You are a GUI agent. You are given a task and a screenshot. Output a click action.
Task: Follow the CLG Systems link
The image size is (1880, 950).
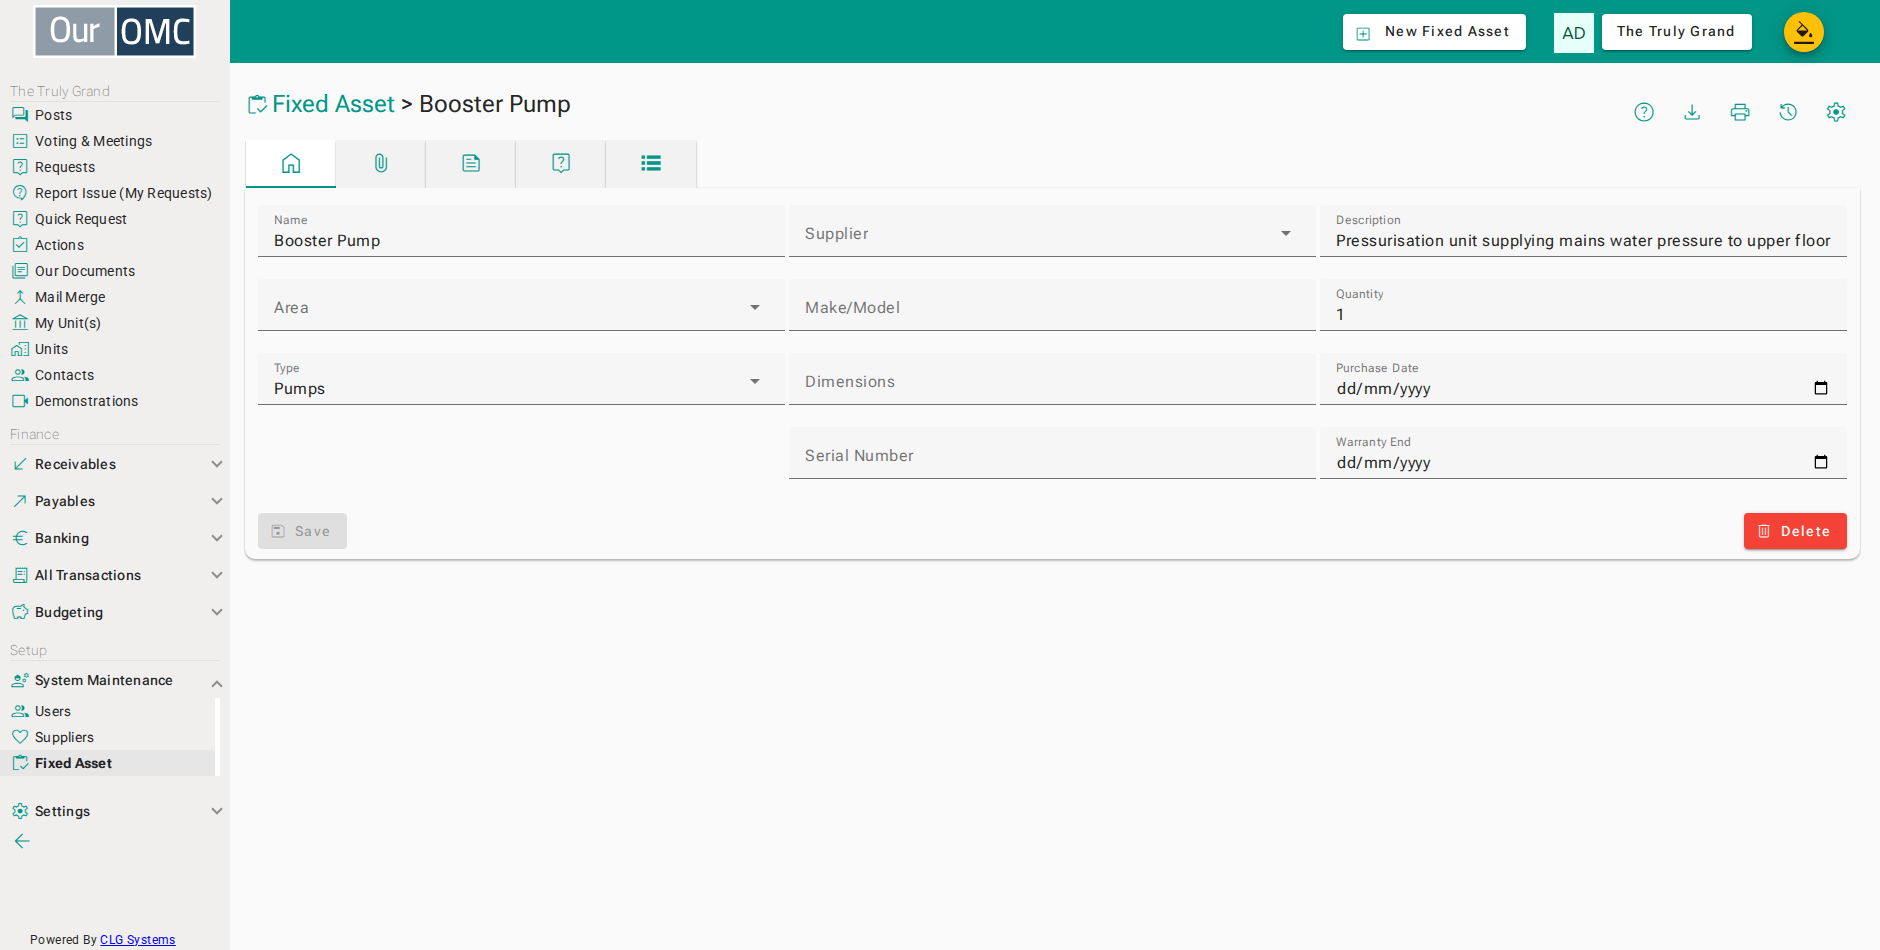click(x=137, y=940)
